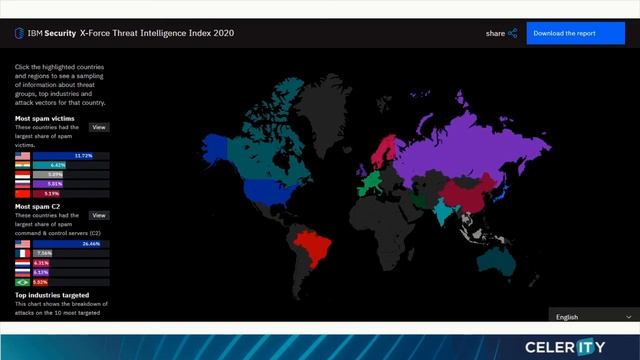The image size is (640, 360).
Task: Click the 'Top industries targeted' heading
Action: click(x=52, y=295)
